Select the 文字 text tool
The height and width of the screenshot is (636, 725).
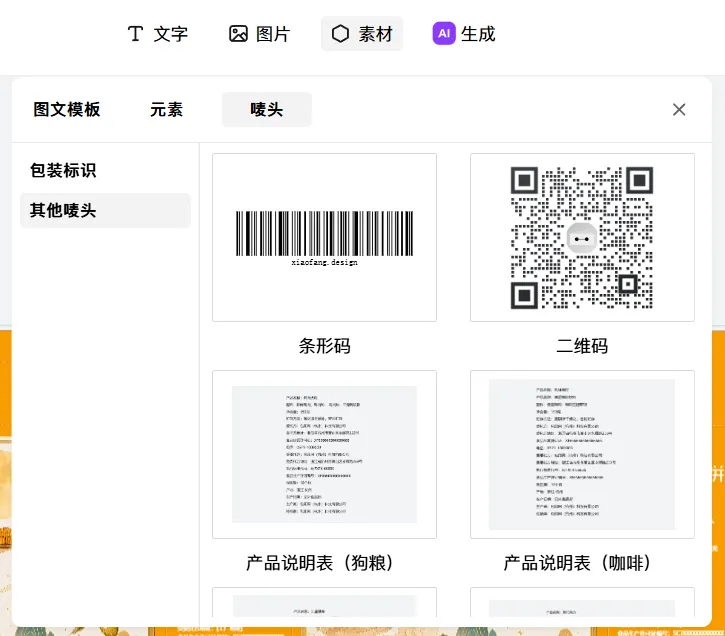coord(158,34)
